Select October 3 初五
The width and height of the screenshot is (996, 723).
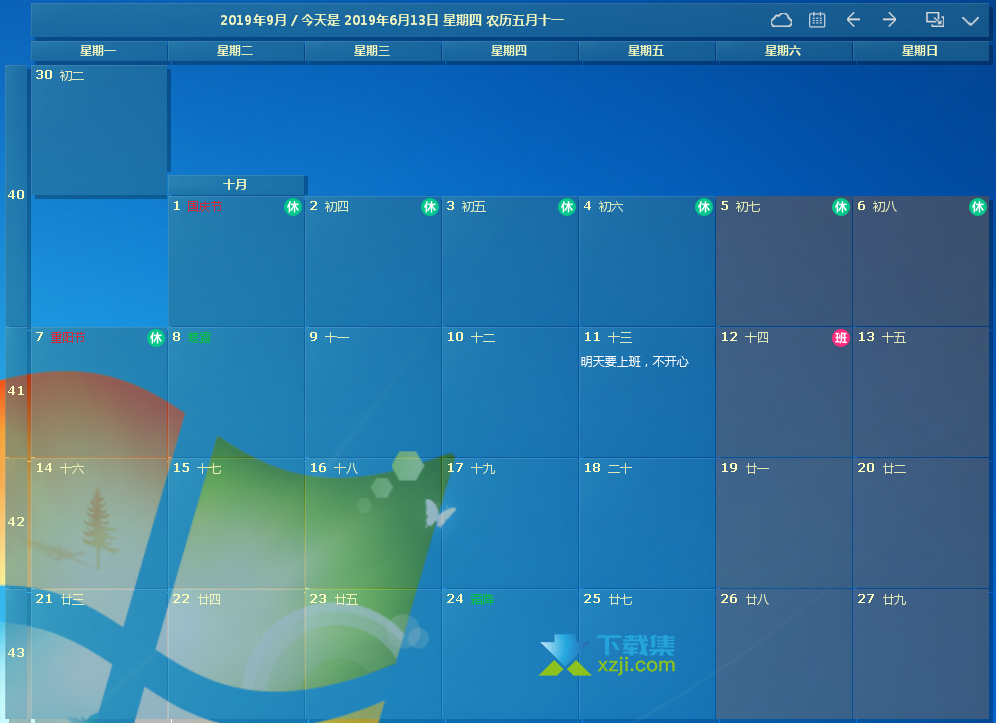tap(510, 261)
